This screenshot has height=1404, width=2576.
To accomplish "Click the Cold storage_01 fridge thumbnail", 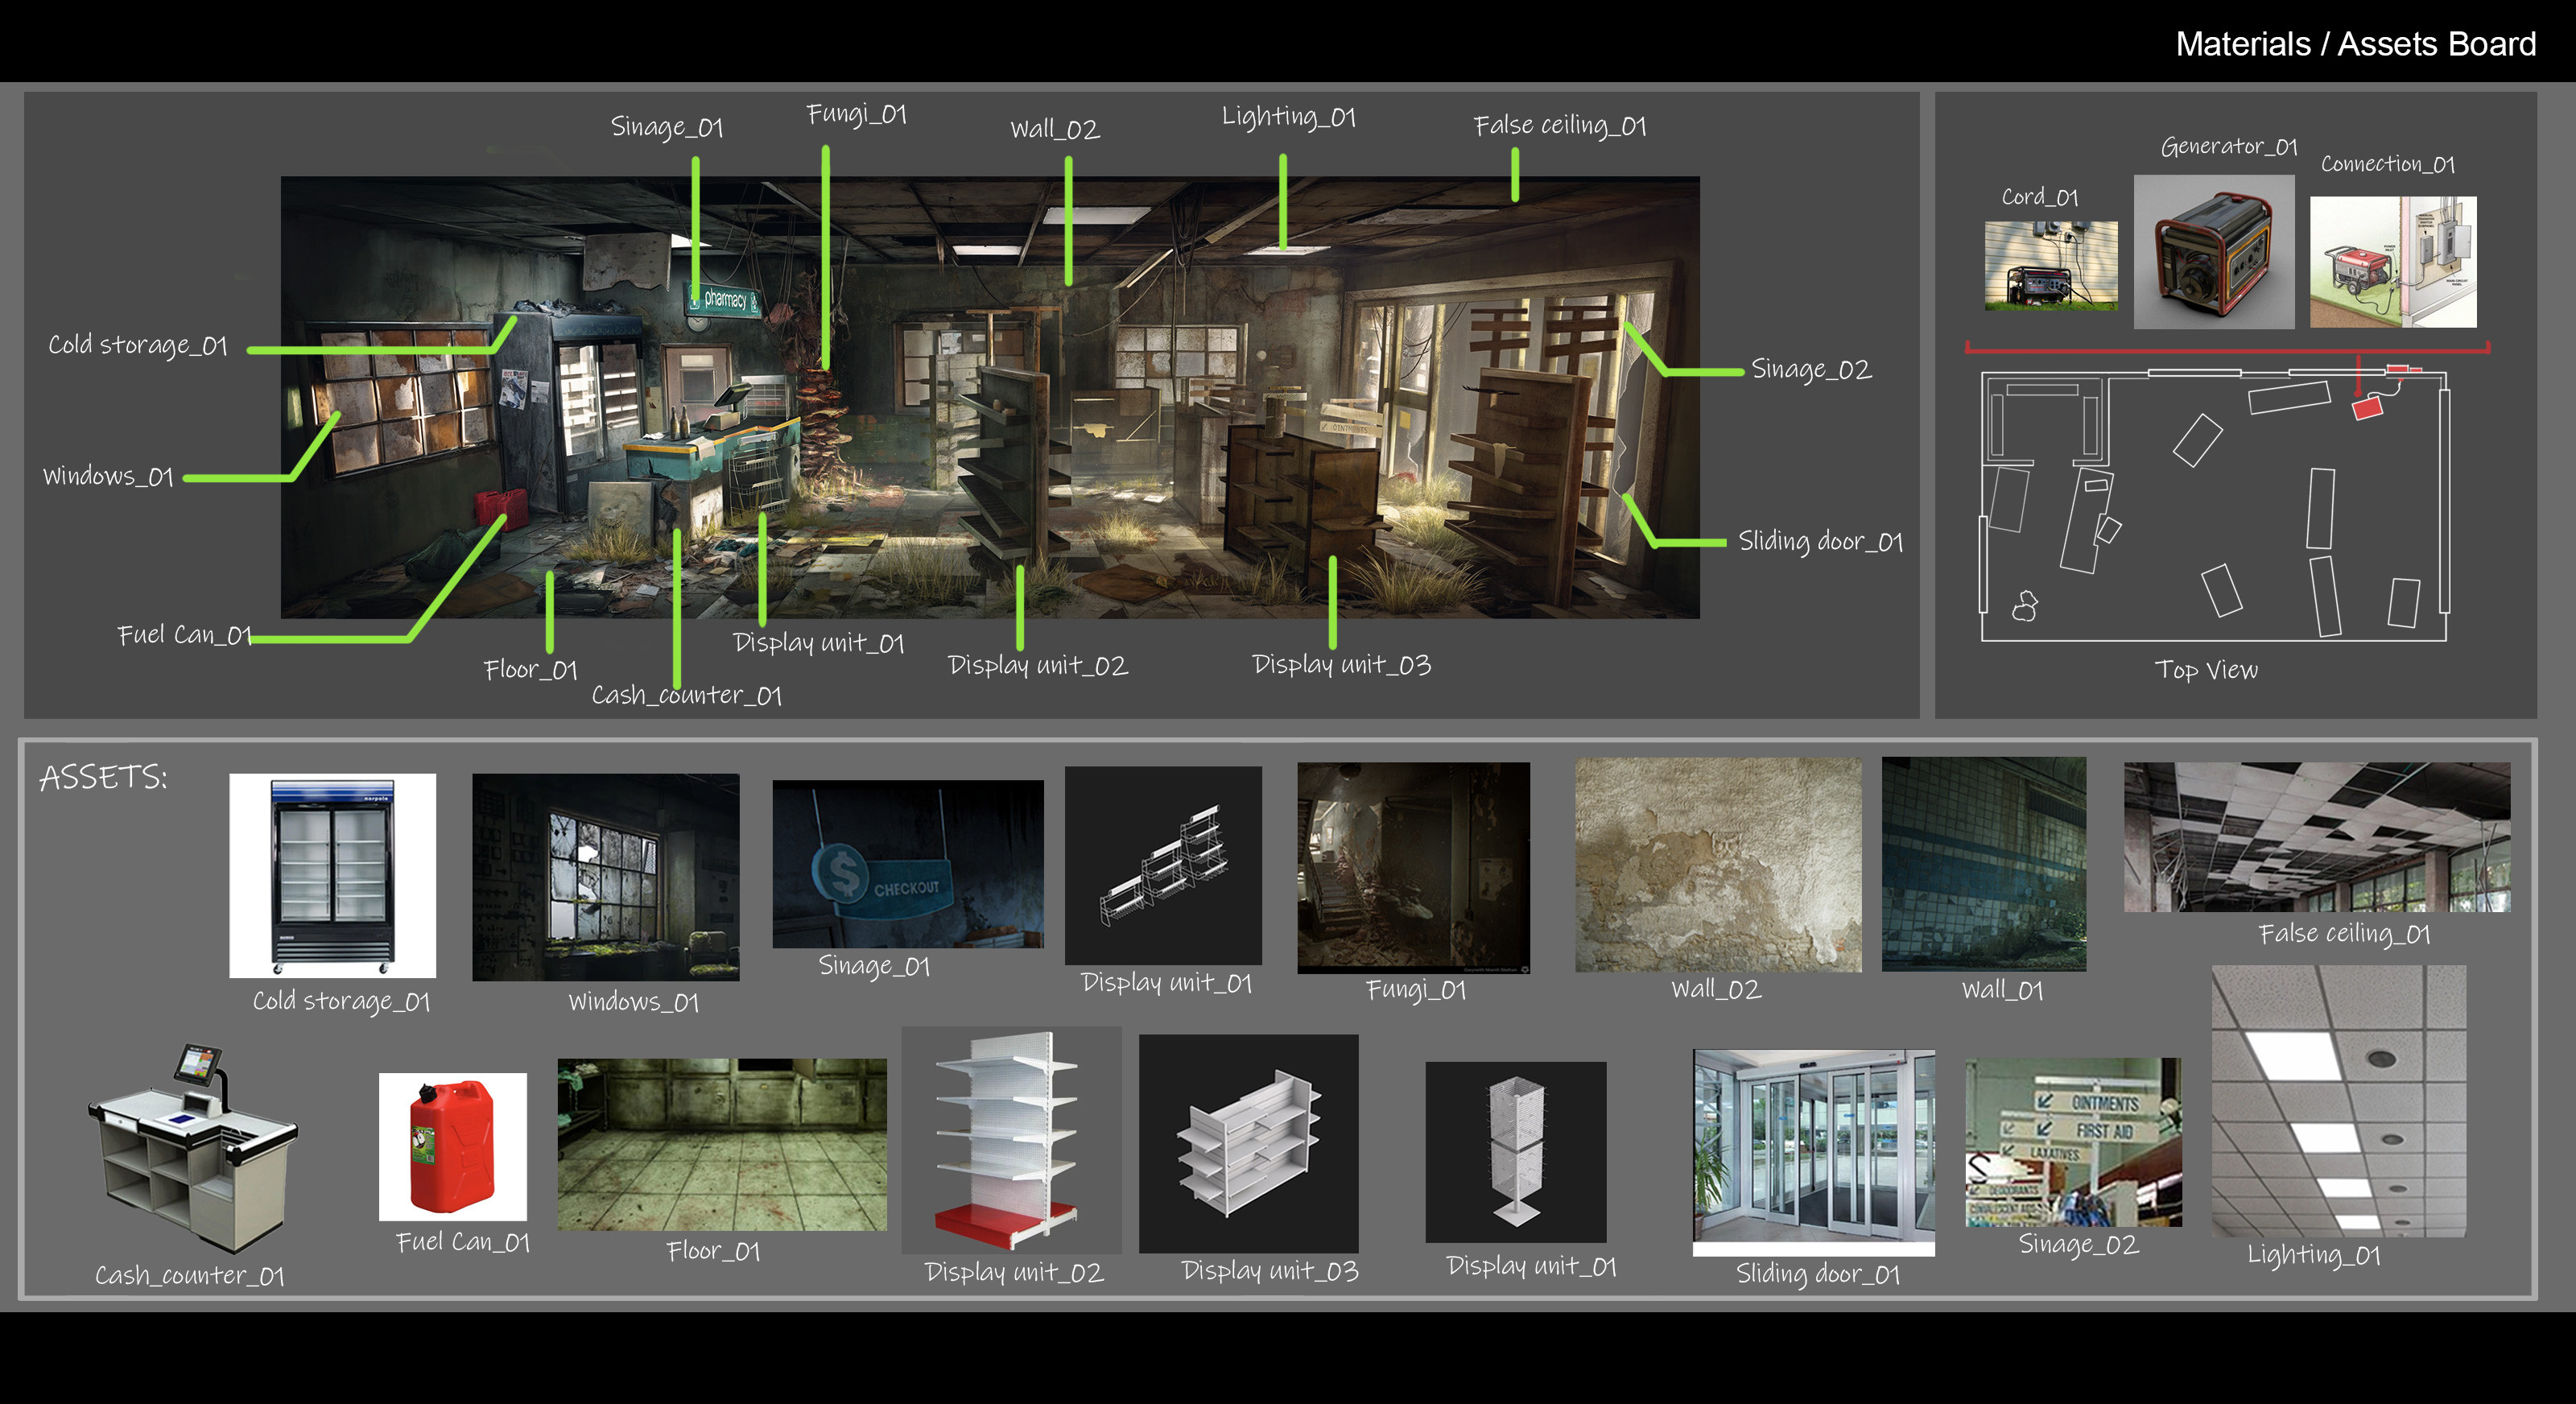I will [x=332, y=875].
